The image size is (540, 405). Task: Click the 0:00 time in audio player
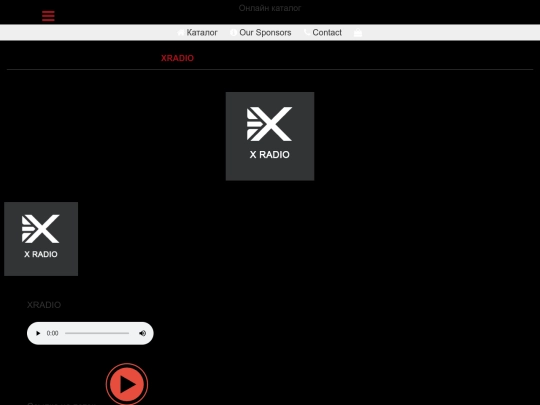click(x=52, y=333)
